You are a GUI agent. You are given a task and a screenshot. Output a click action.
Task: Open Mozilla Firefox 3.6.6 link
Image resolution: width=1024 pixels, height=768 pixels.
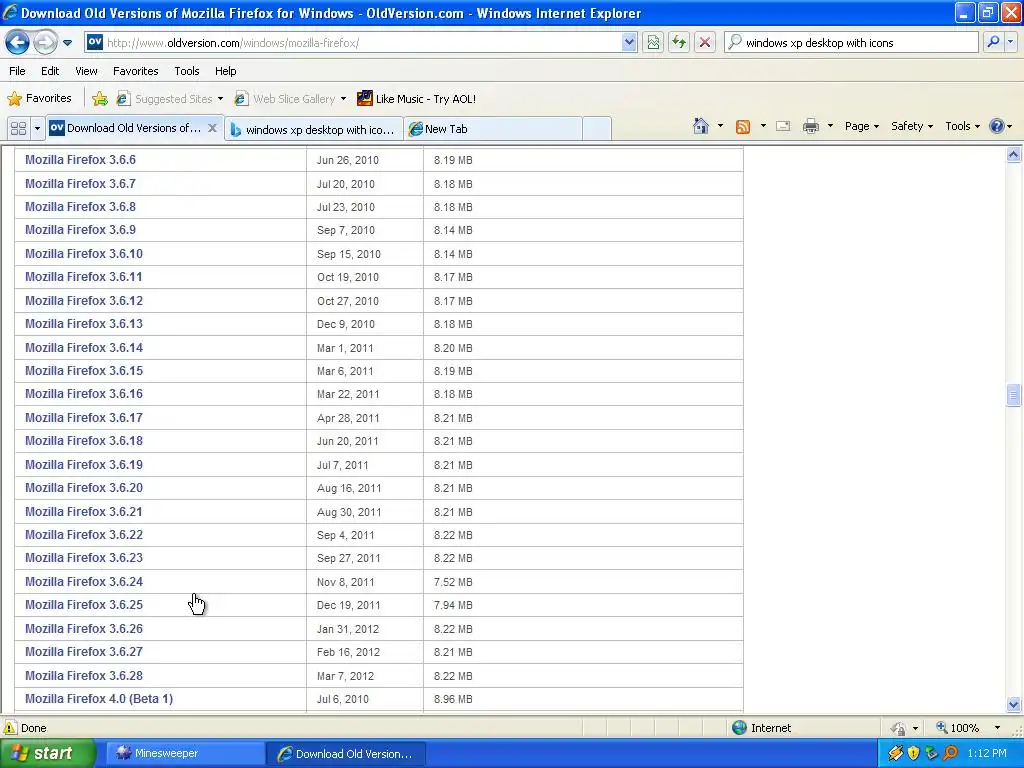(x=80, y=159)
